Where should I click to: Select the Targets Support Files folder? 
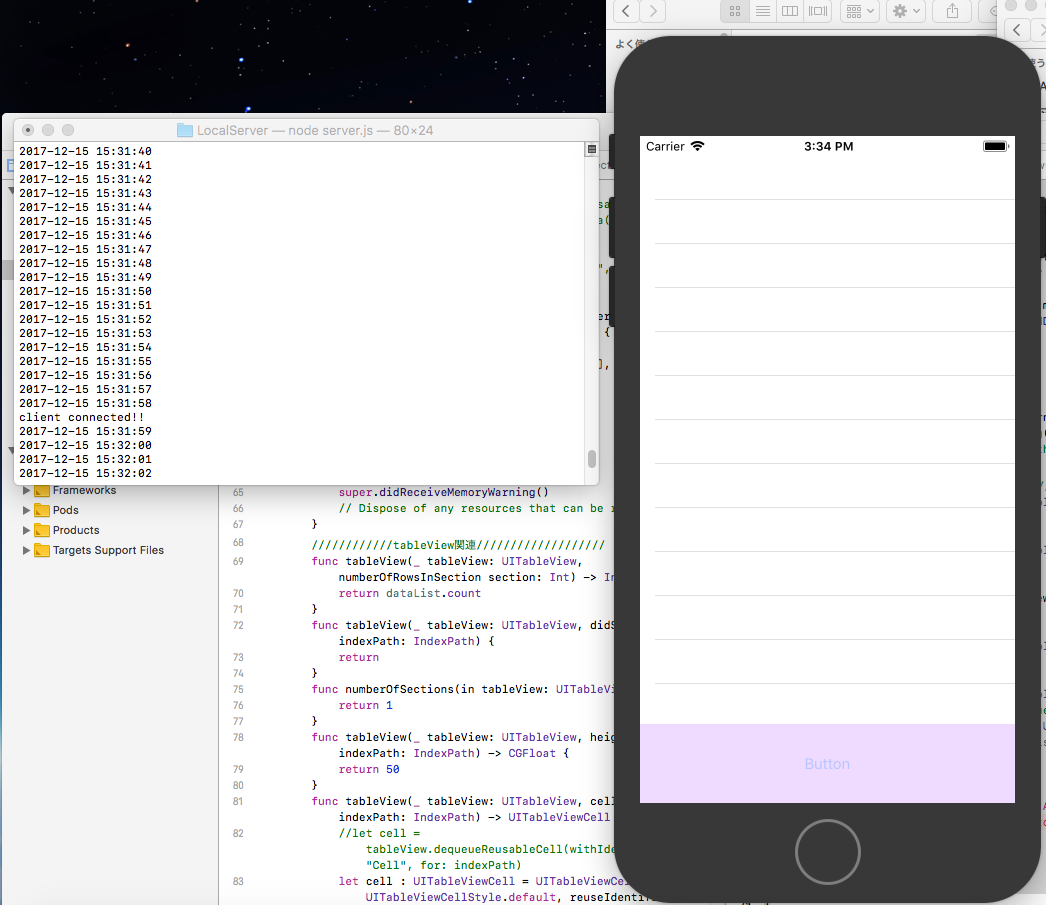tap(108, 550)
